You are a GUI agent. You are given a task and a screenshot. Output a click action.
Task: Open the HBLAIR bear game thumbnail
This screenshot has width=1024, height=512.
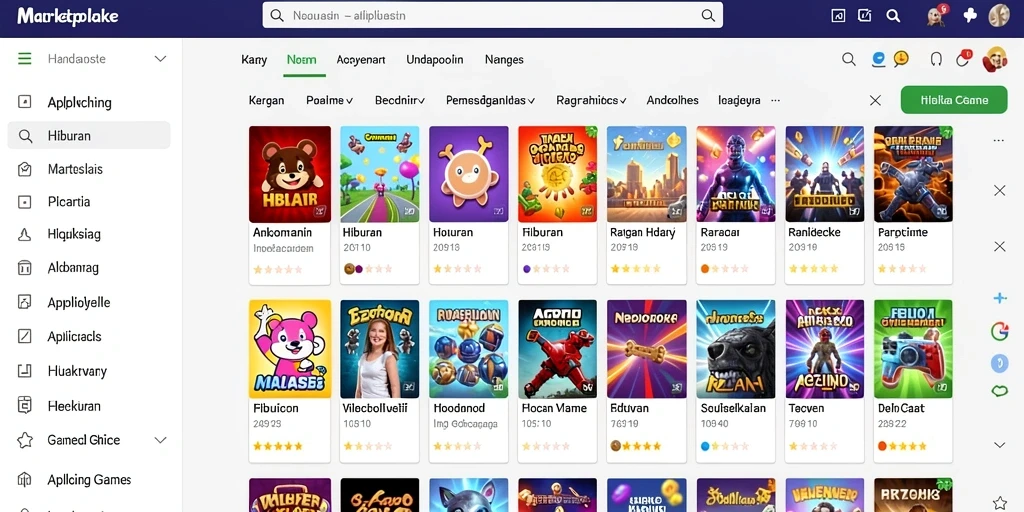290,174
